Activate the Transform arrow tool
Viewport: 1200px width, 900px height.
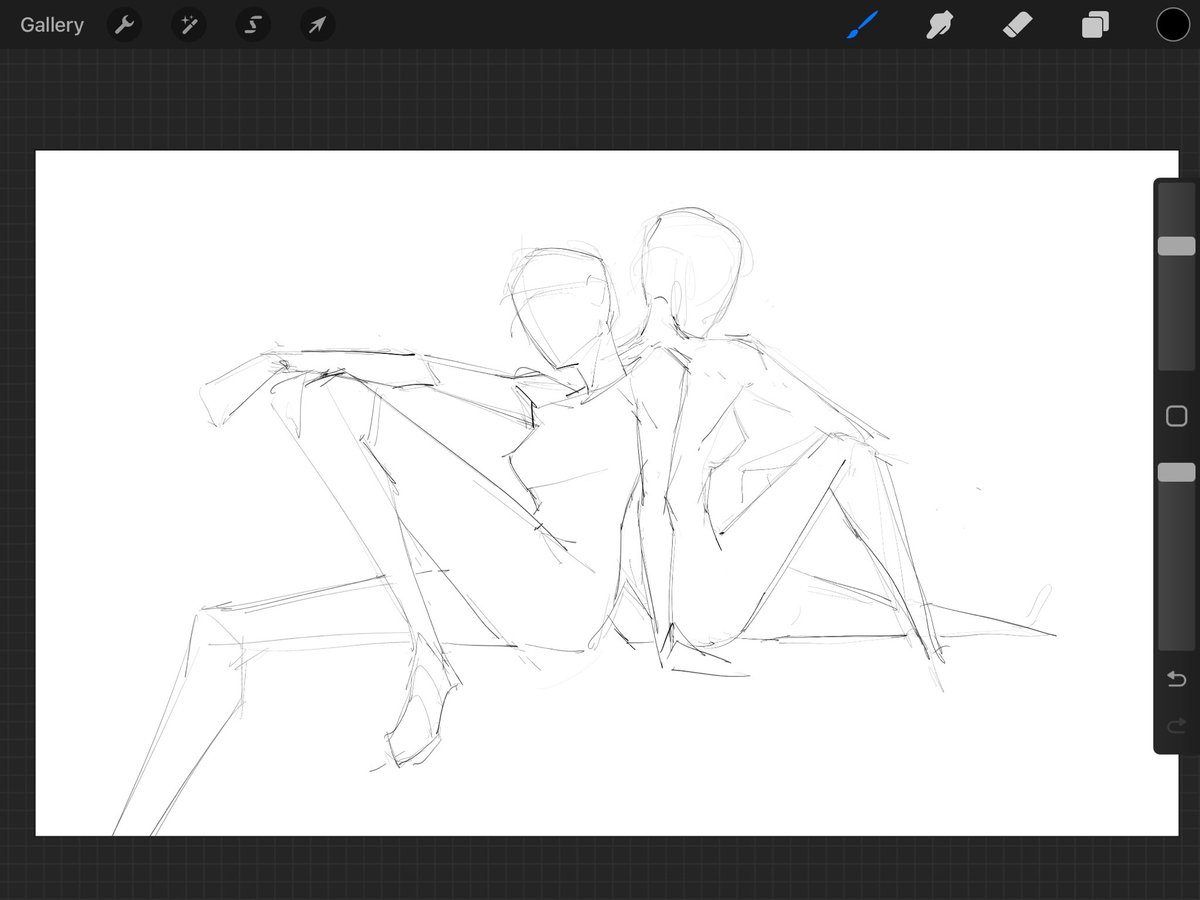click(x=317, y=25)
